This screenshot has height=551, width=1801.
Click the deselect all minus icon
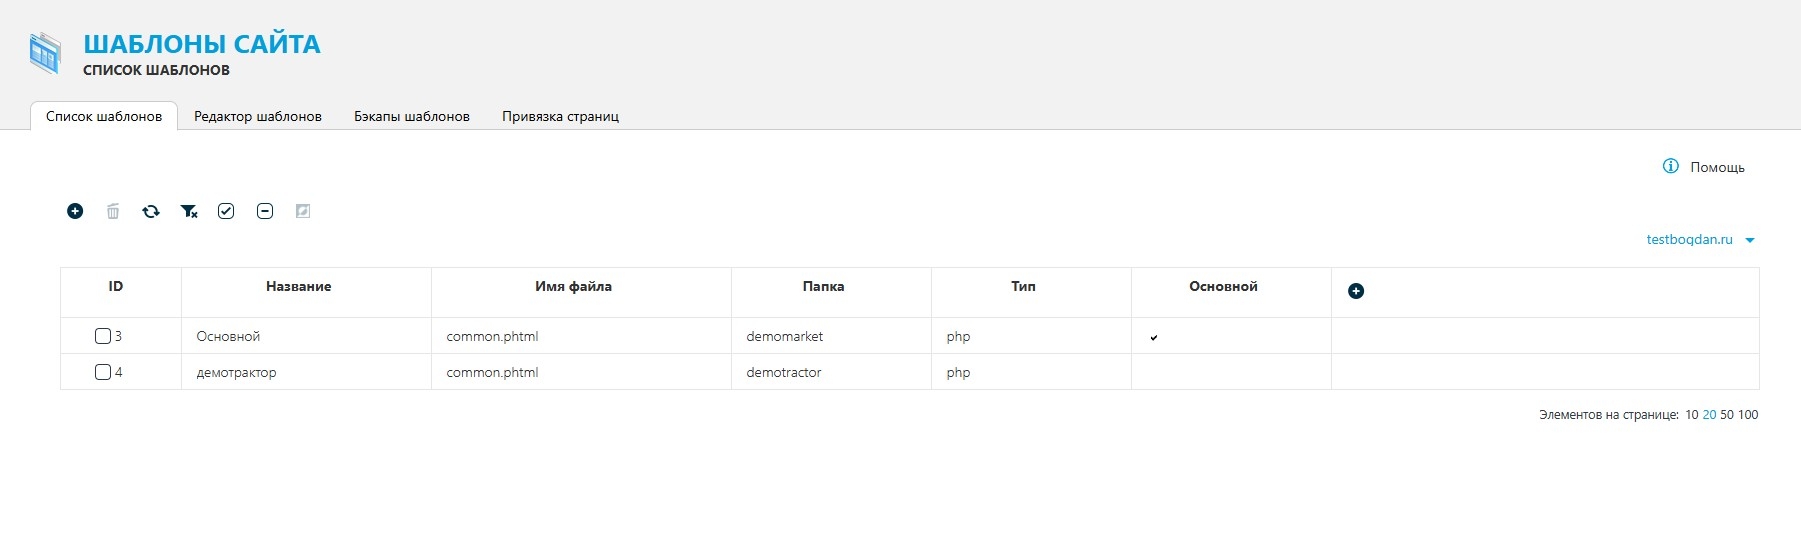coord(265,211)
